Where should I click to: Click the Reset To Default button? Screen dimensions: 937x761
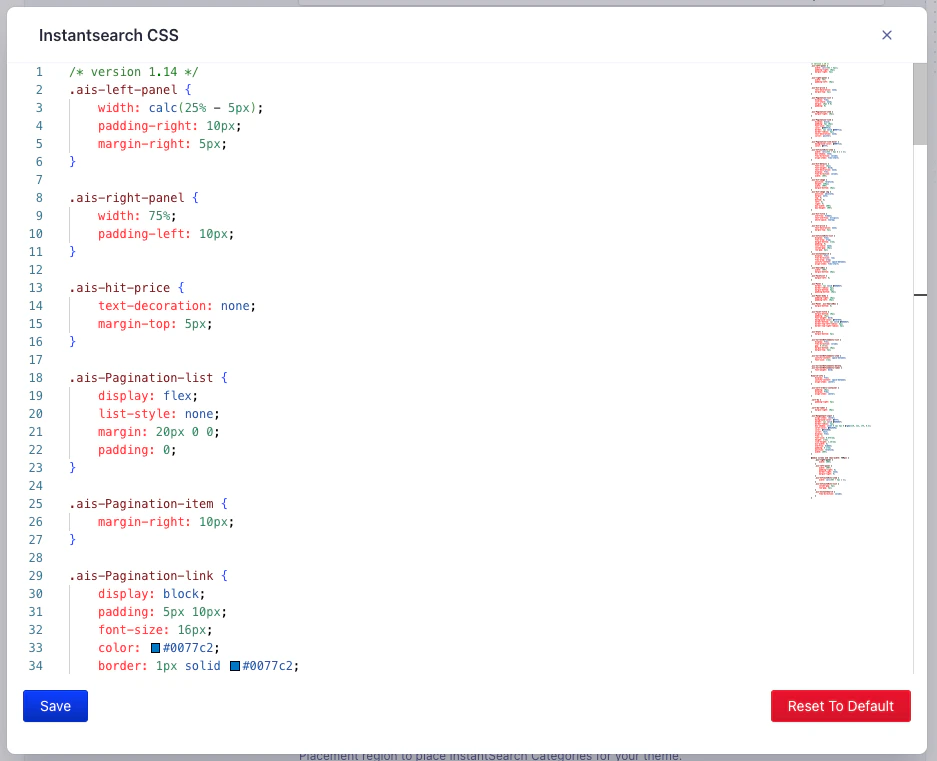(x=840, y=706)
